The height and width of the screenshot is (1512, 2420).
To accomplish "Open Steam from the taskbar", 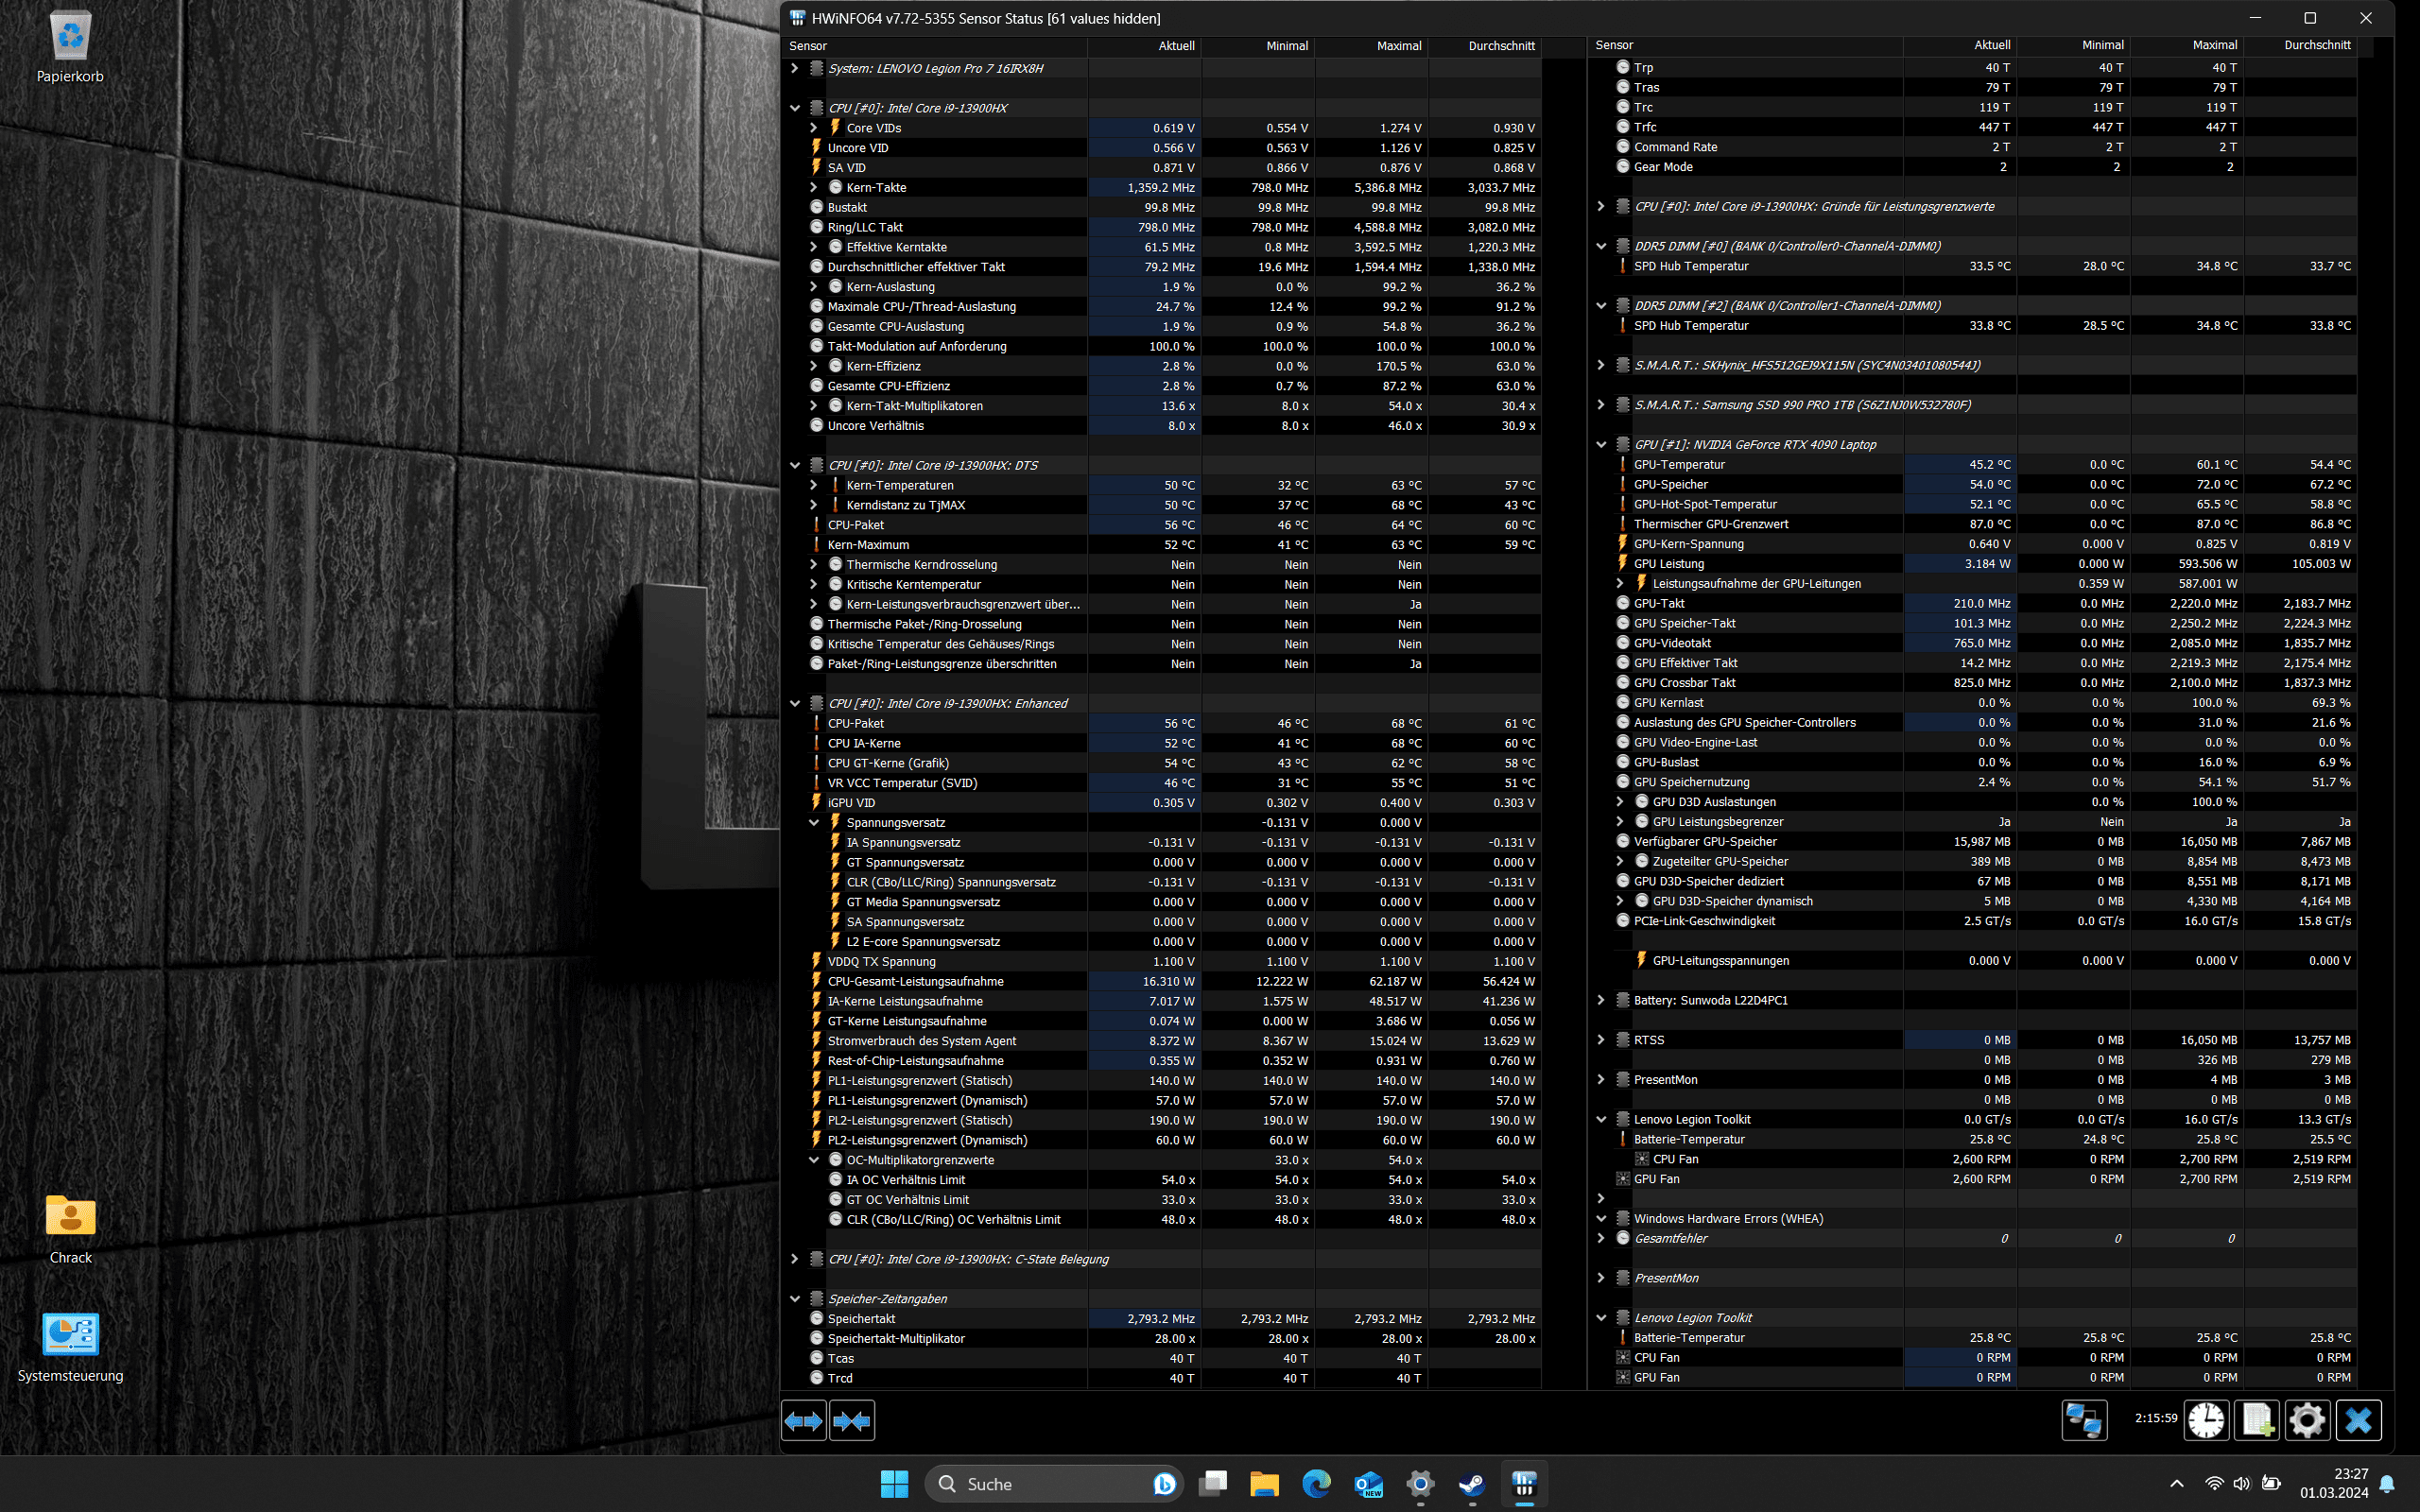I will tap(1471, 1484).
